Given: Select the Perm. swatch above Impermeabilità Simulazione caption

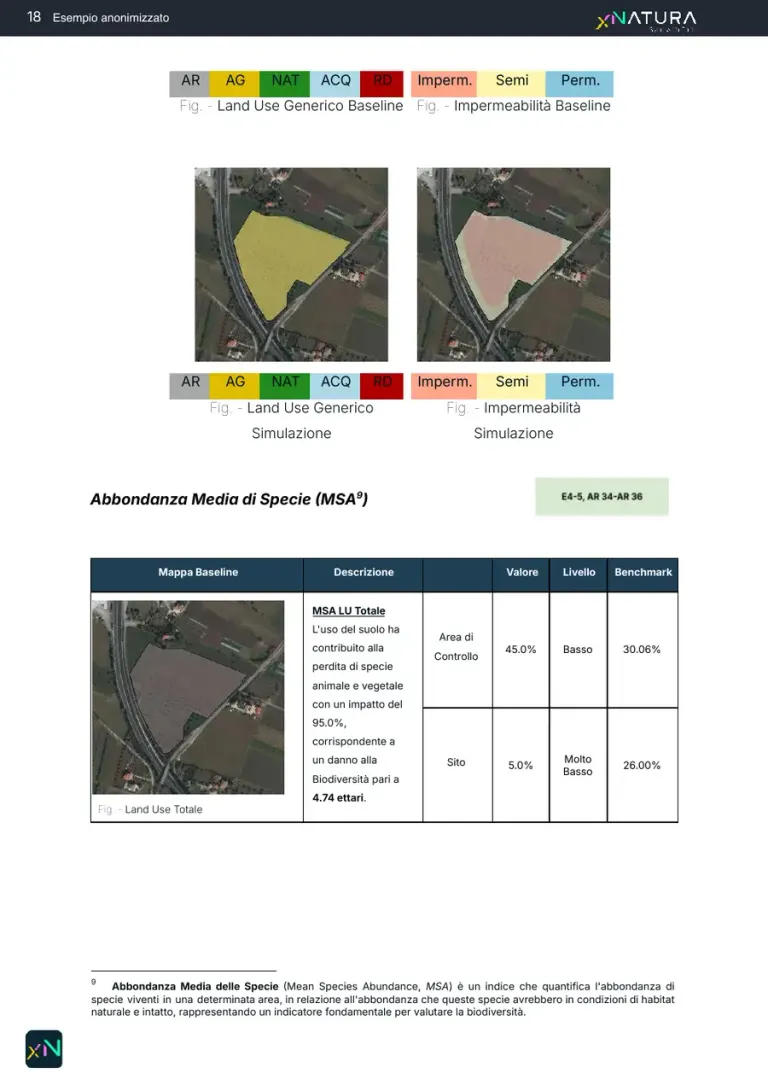Looking at the screenshot, I should [x=580, y=385].
